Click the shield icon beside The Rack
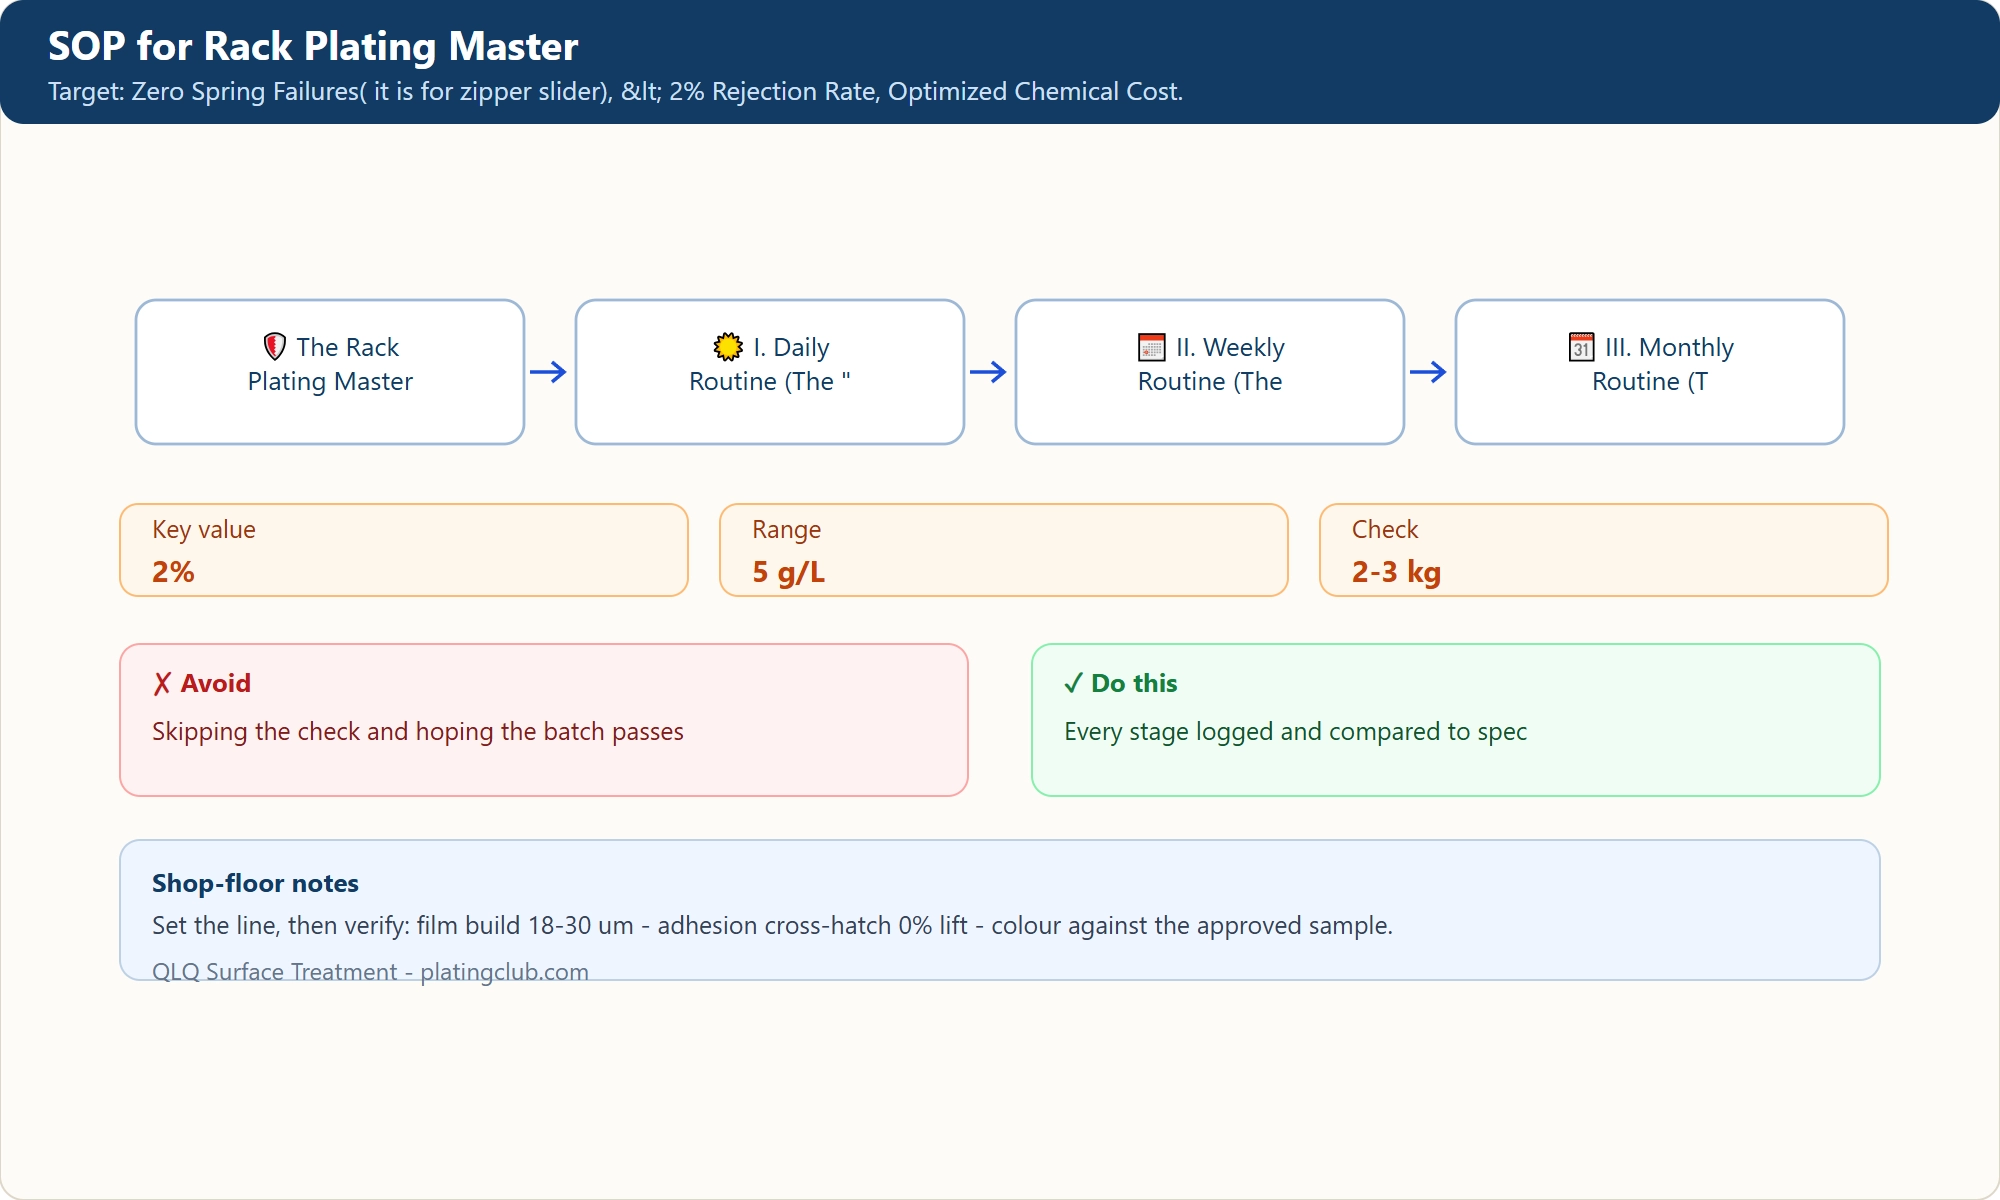This screenshot has height=1200, width=2000. pyautogui.click(x=275, y=347)
